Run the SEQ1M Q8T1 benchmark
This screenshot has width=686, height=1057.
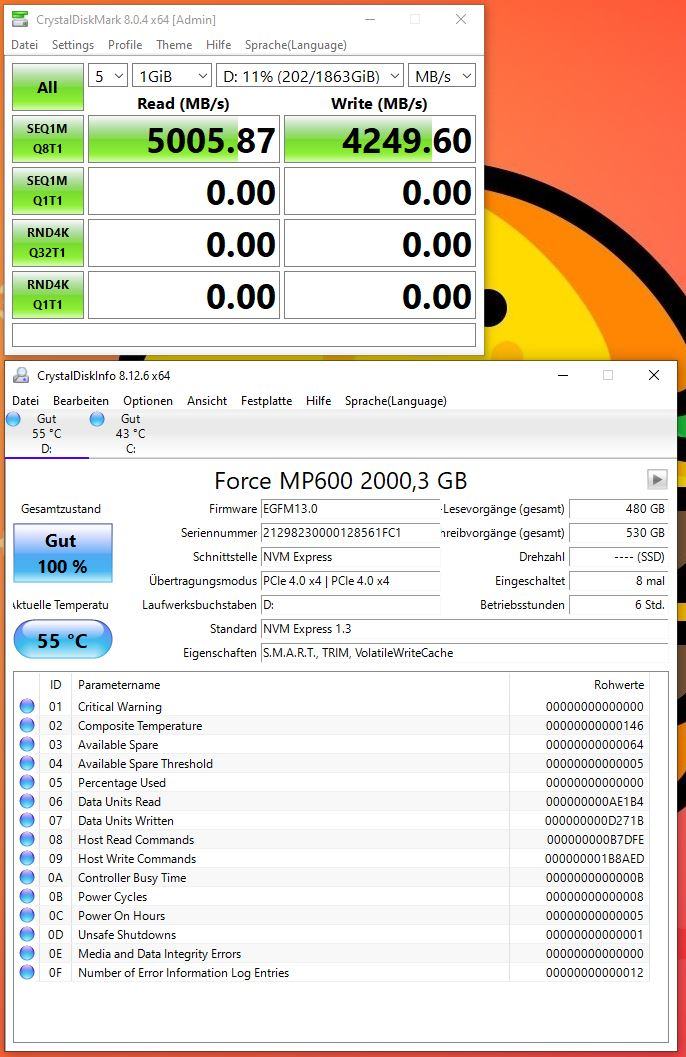click(48, 139)
